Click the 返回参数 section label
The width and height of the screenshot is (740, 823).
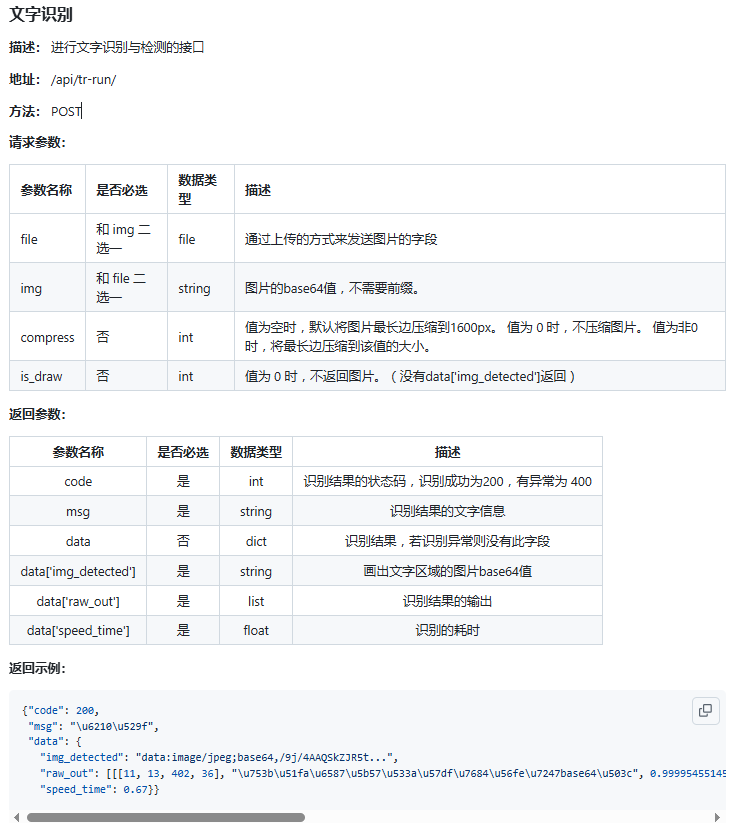[37, 414]
